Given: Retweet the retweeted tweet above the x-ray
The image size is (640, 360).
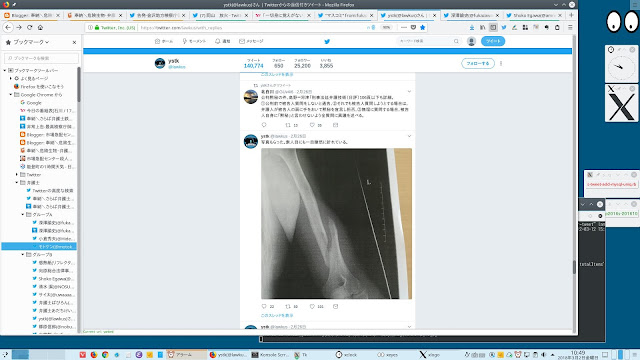Looking at the screenshot, I should click(x=288, y=125).
